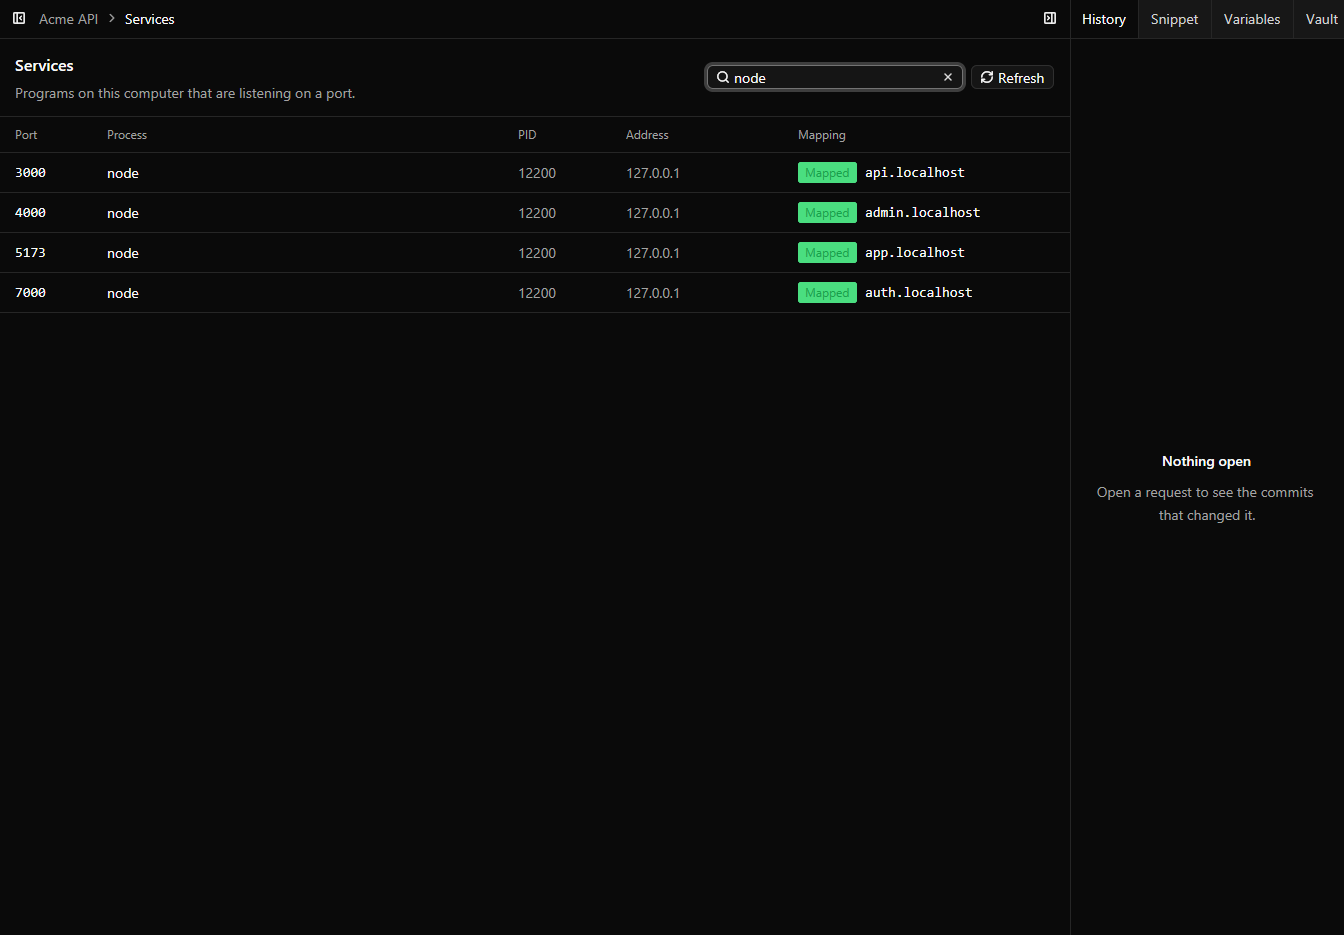1344x935 pixels.
Task: Click the Services page heading
Action: pos(44,66)
